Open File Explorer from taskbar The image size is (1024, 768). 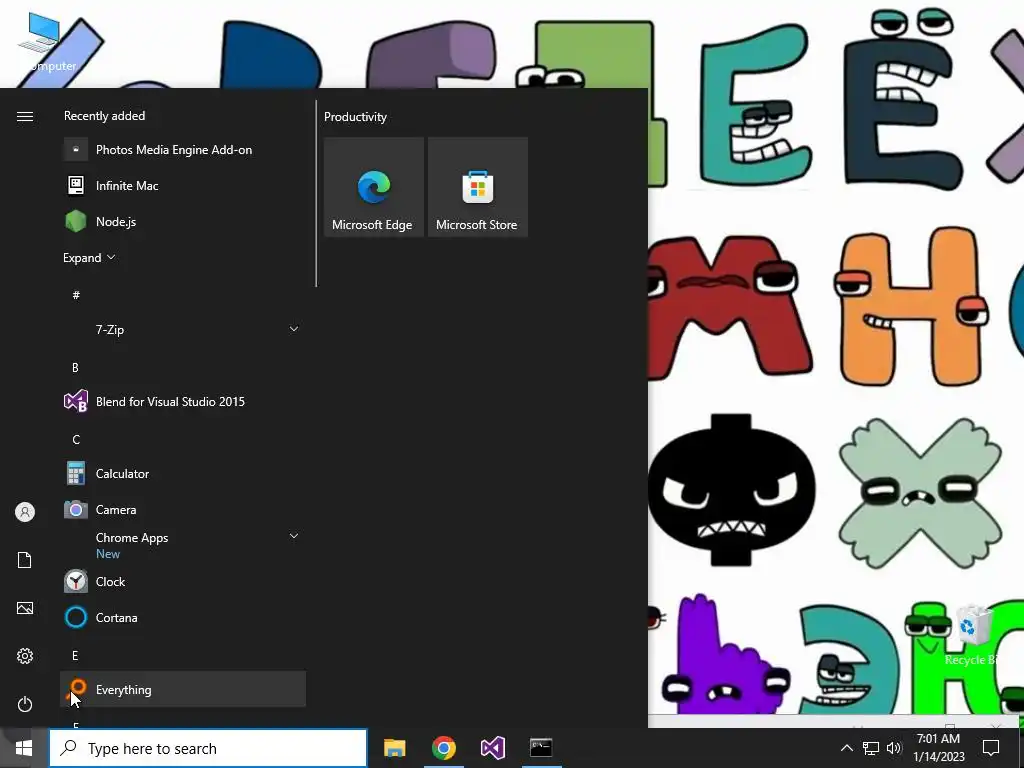[x=394, y=748]
